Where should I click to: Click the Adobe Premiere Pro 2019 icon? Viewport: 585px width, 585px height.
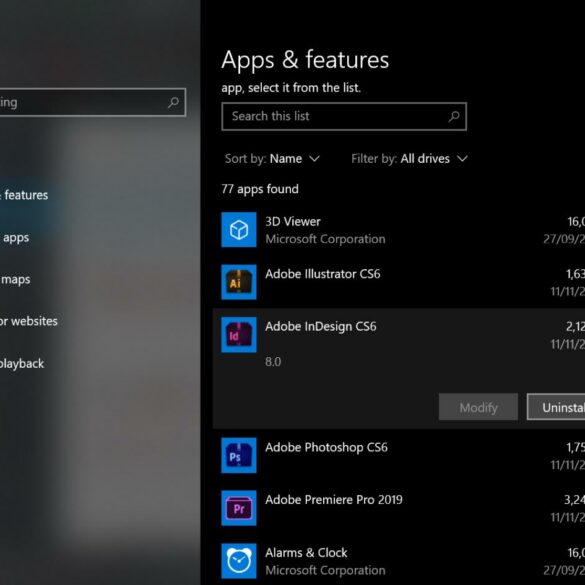pos(239,508)
